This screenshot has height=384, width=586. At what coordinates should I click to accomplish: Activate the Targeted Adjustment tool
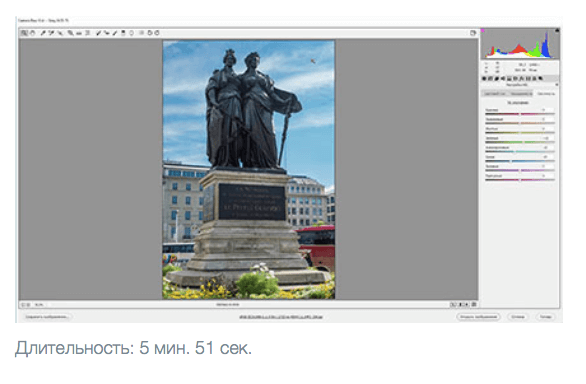[60, 33]
